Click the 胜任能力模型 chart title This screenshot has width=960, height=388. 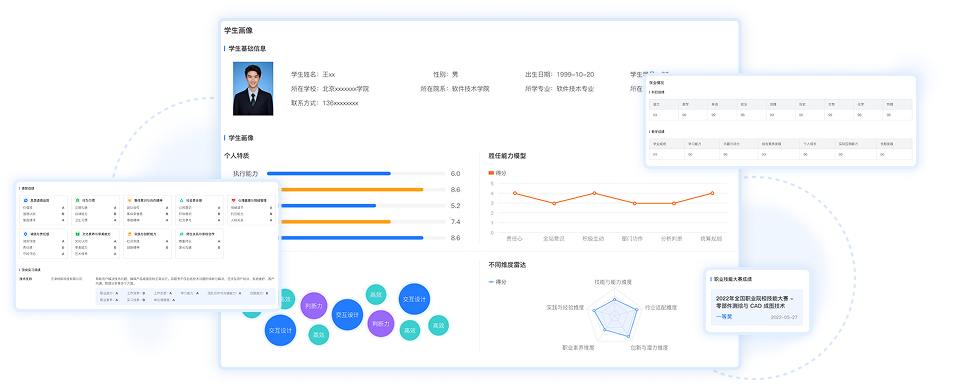pyautogui.click(x=507, y=156)
